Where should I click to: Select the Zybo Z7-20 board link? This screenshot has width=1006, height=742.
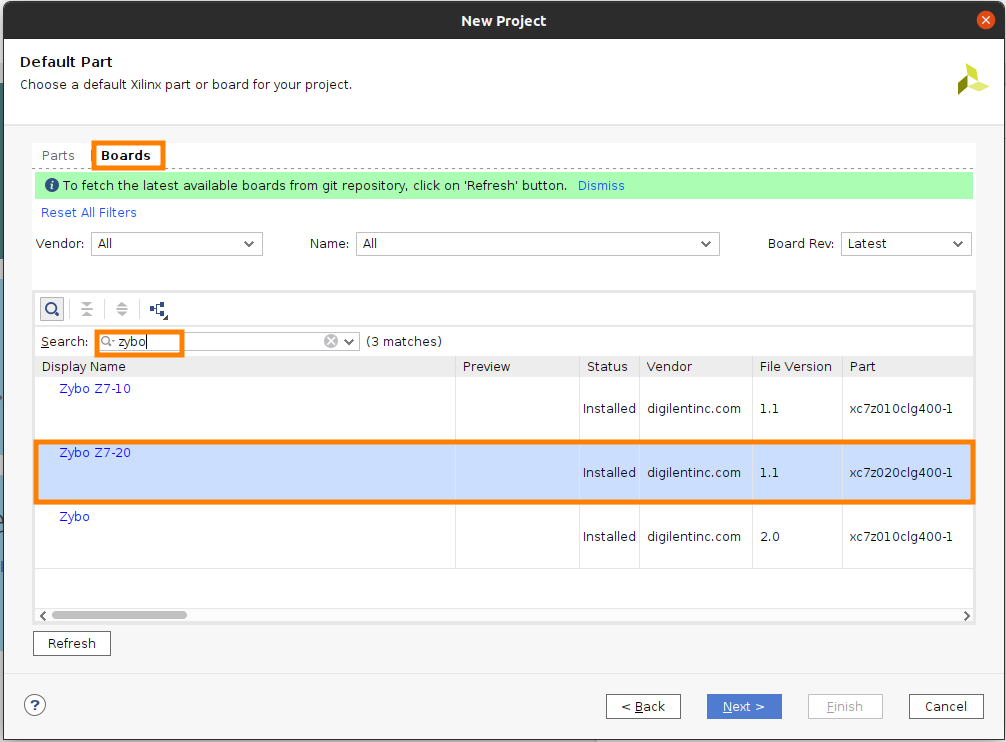tap(95, 453)
